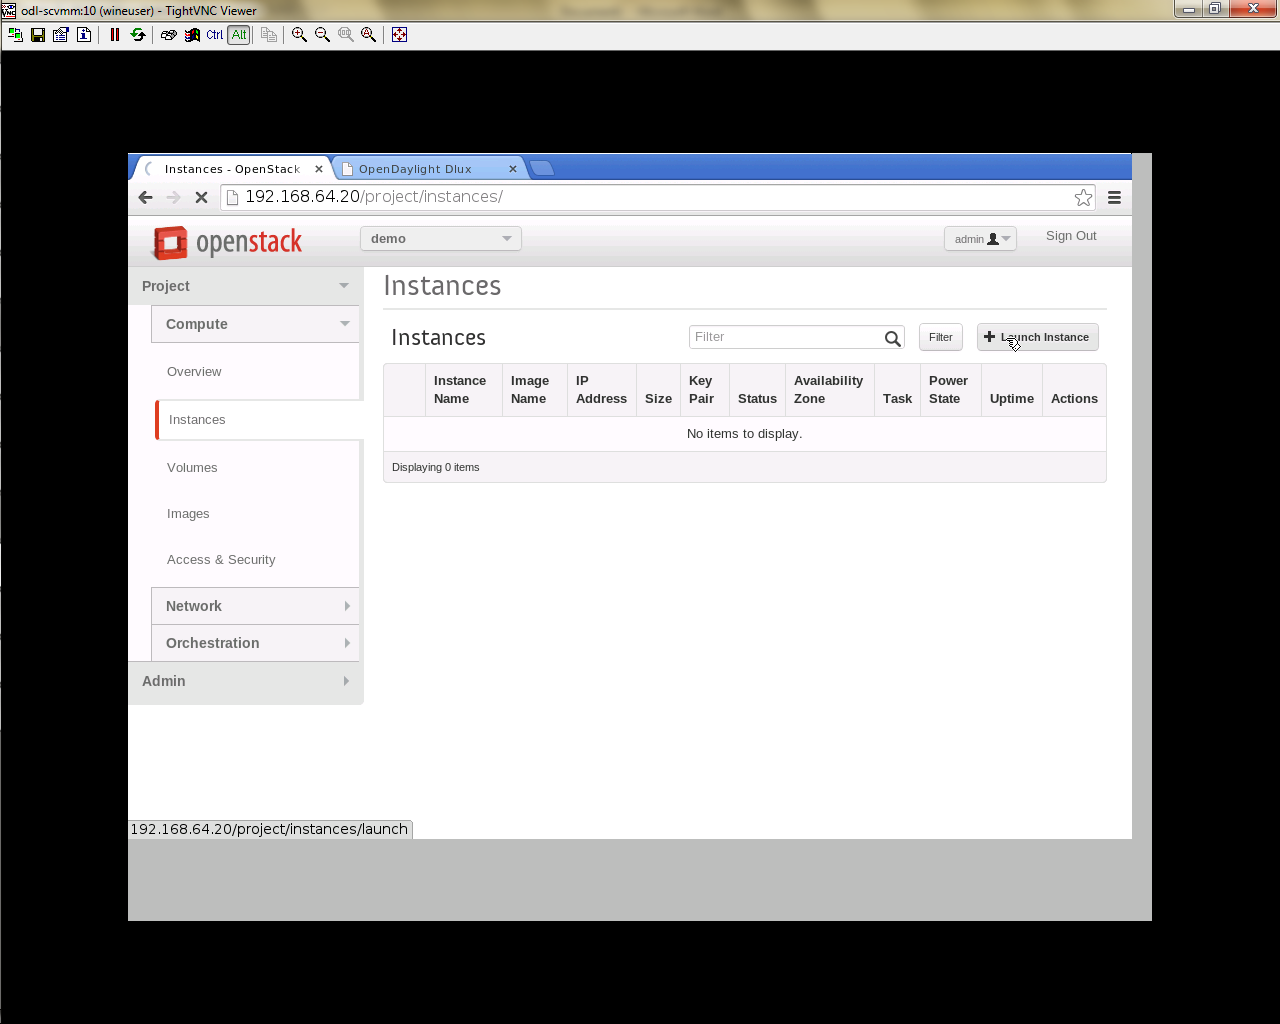Click the Availability Zone column header
The height and width of the screenshot is (1024, 1280).
(828, 390)
